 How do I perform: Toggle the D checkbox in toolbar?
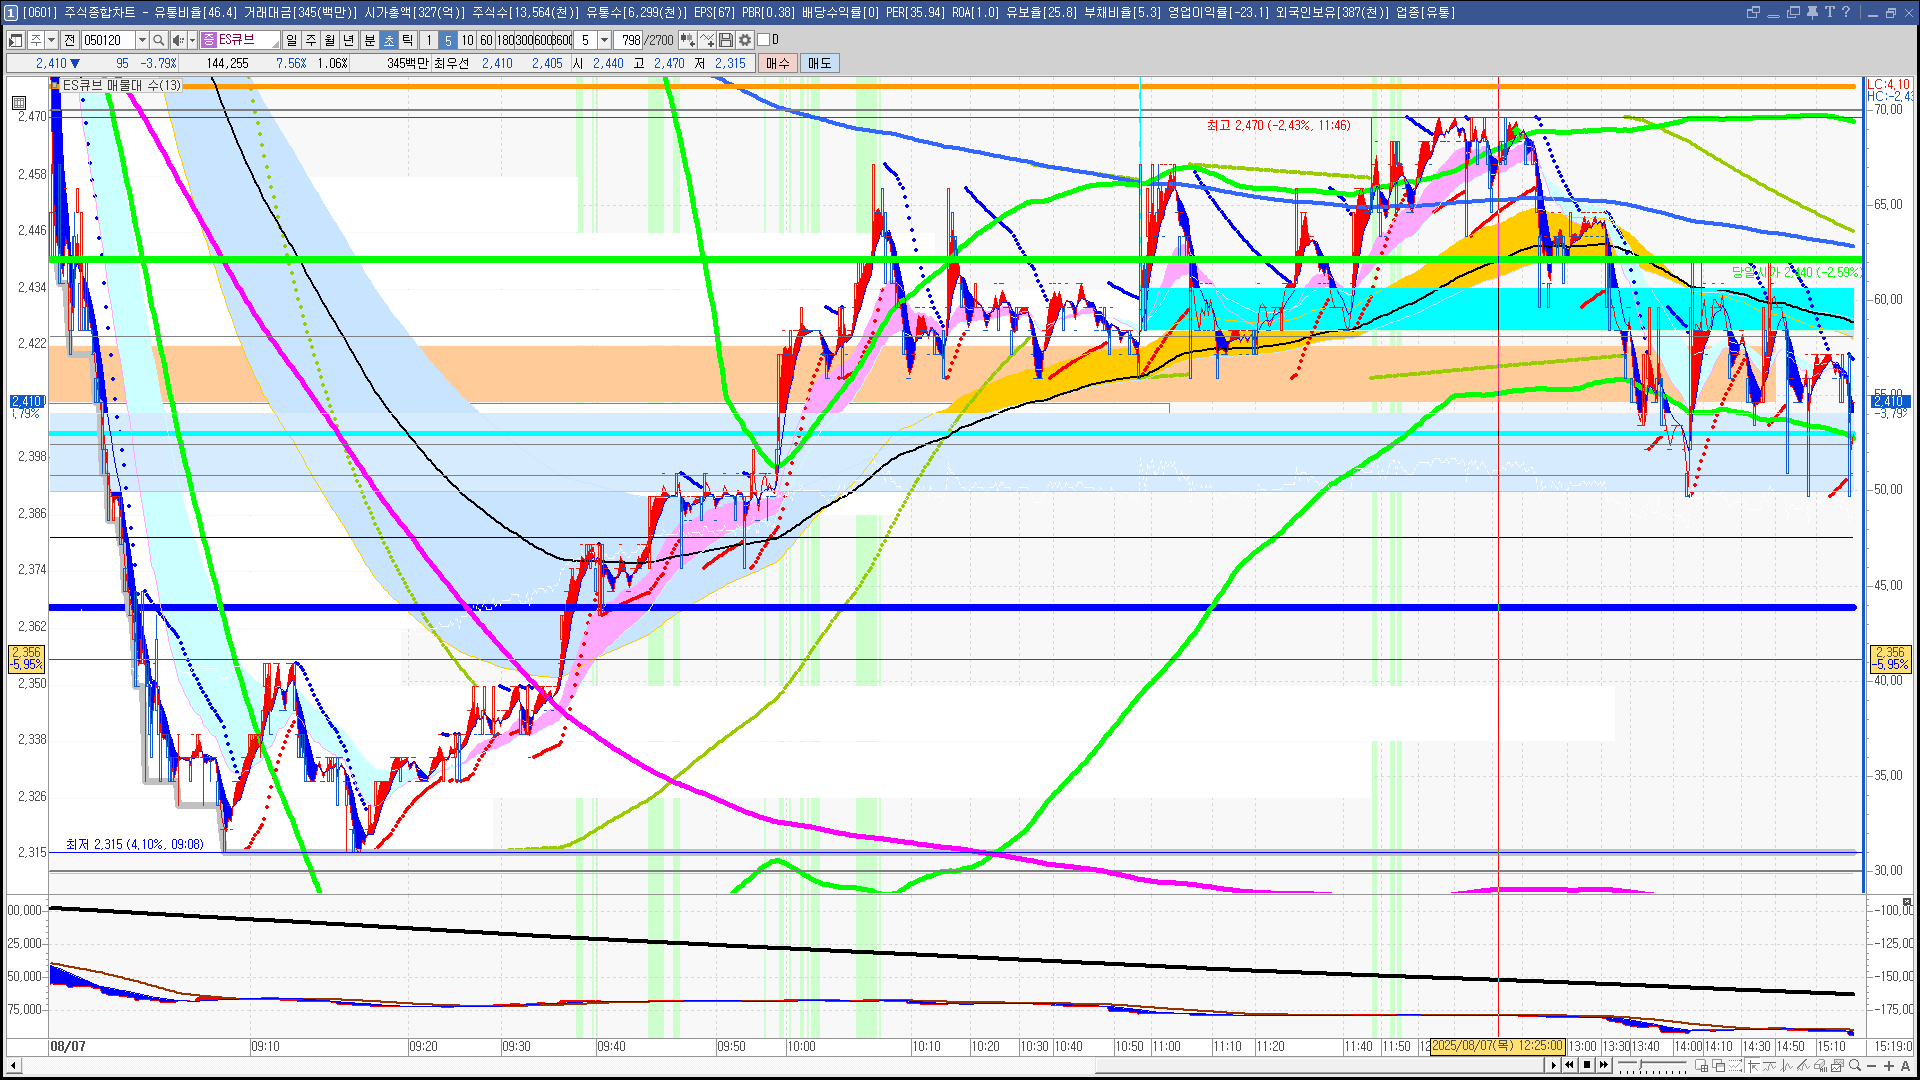(764, 40)
